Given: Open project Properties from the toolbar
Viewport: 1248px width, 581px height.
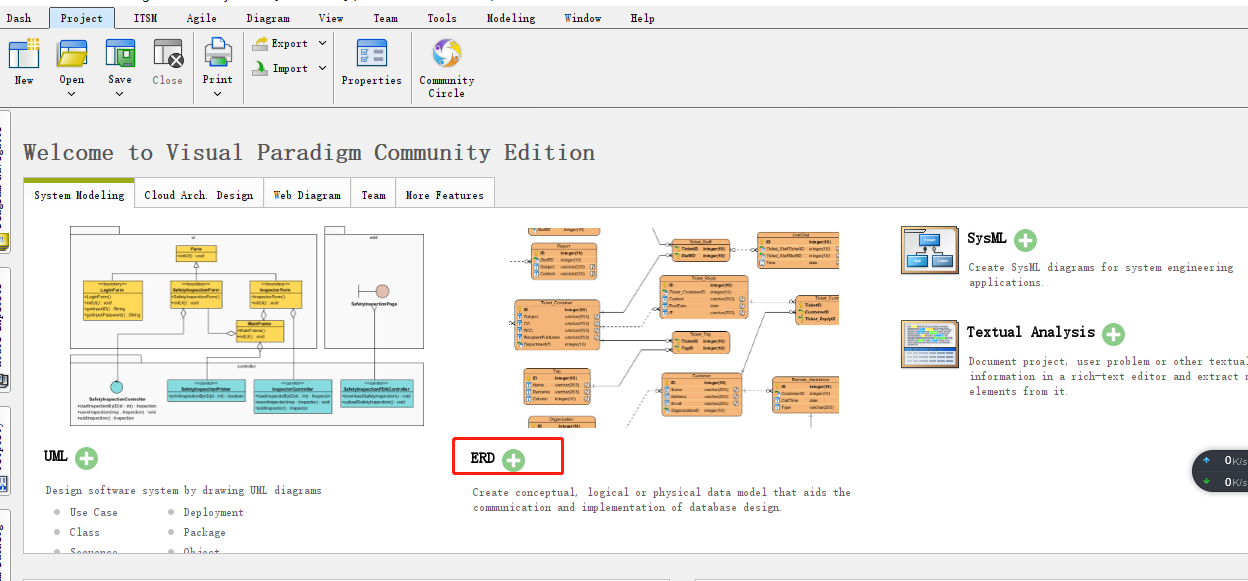Looking at the screenshot, I should [372, 62].
